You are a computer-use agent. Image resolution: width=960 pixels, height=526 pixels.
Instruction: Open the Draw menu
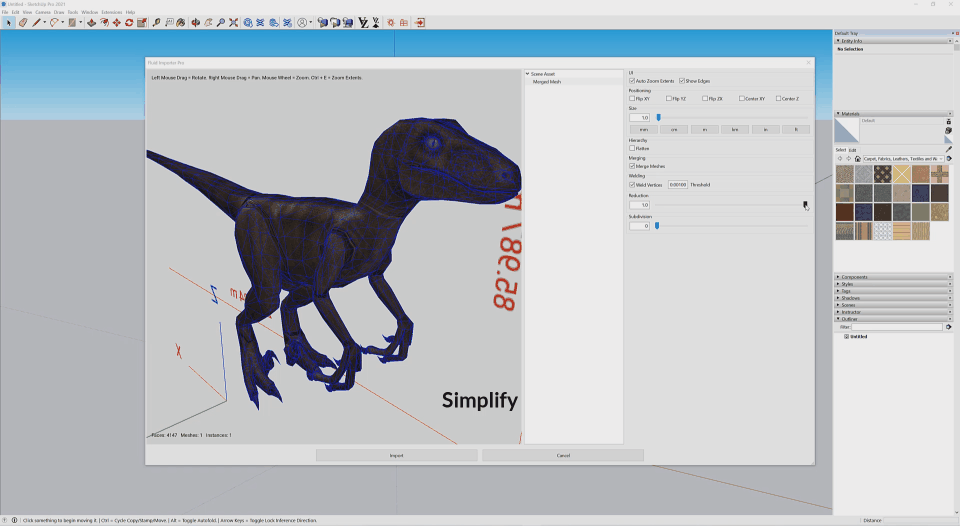(x=59, y=12)
